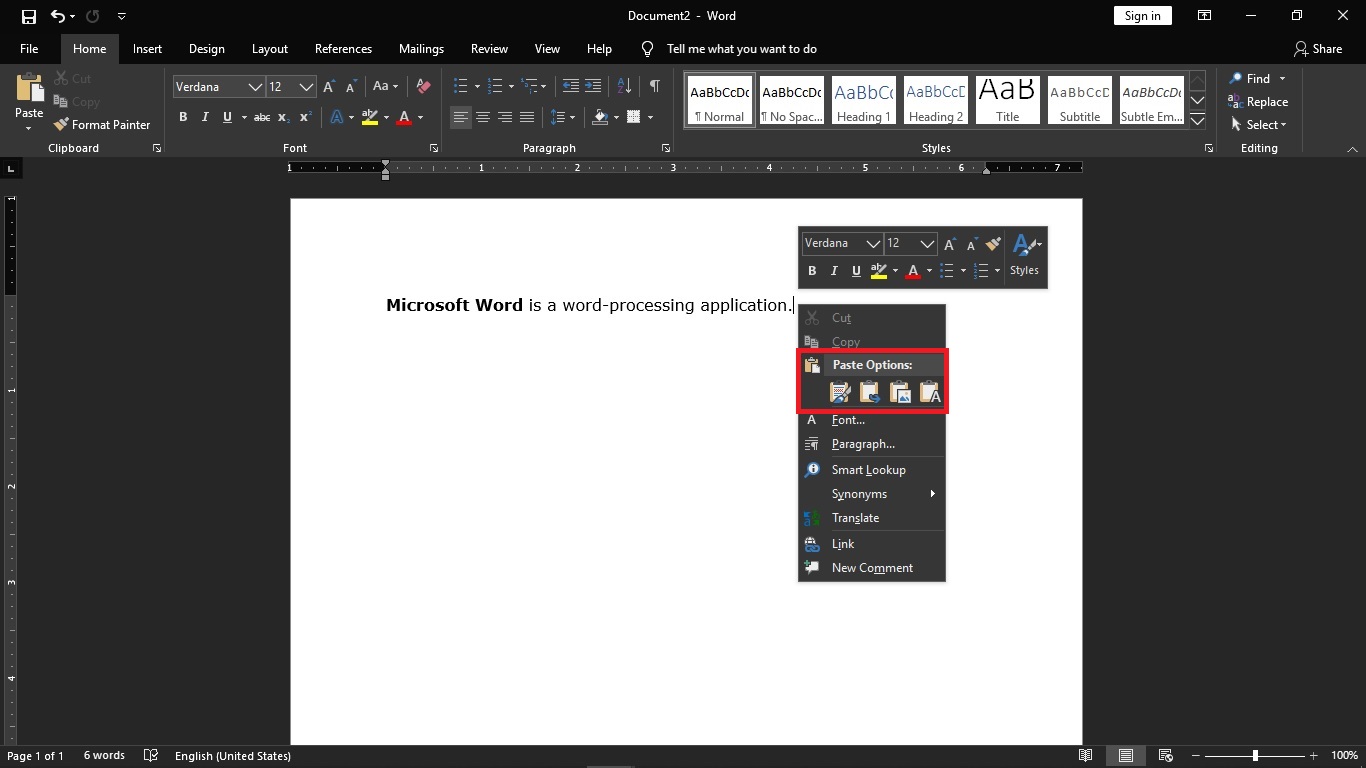Click the Share button

coord(1318,48)
